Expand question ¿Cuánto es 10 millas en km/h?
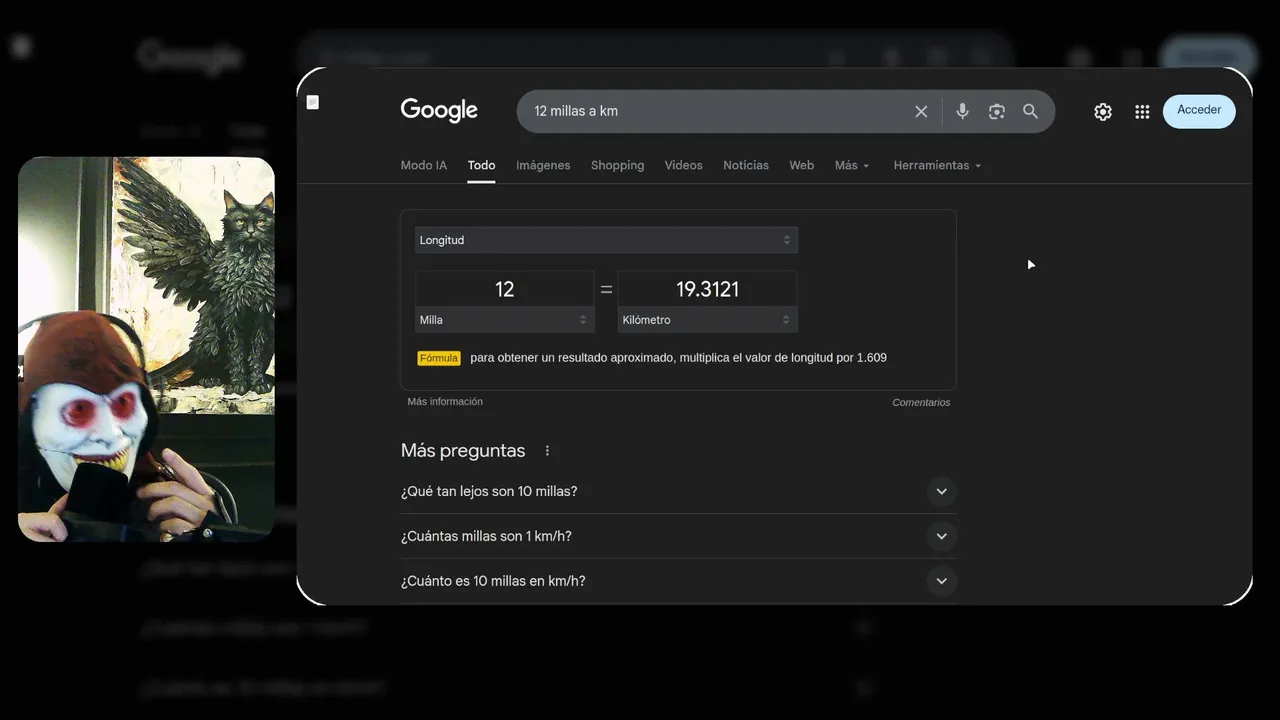Viewport: 1280px width, 720px height. click(x=678, y=581)
